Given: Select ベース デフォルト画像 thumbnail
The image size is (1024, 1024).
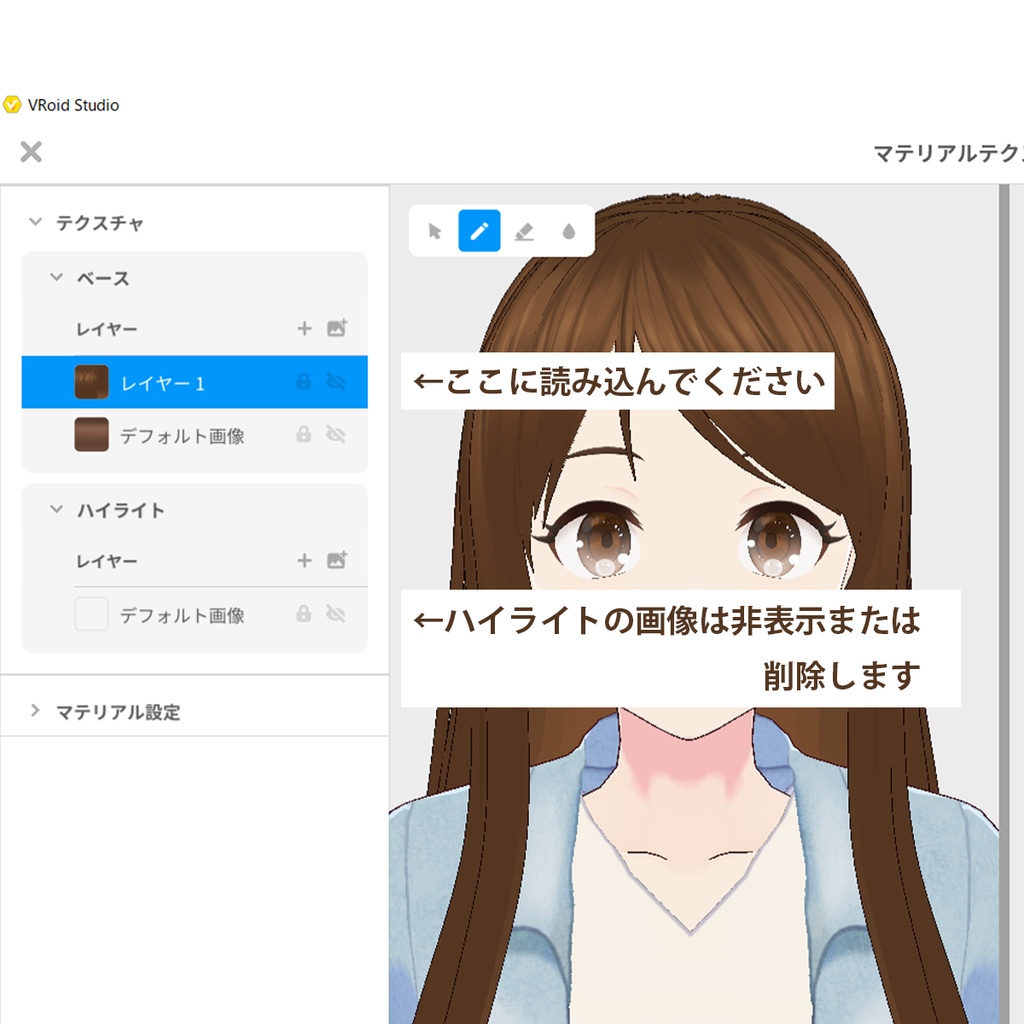Looking at the screenshot, I should click(x=91, y=435).
